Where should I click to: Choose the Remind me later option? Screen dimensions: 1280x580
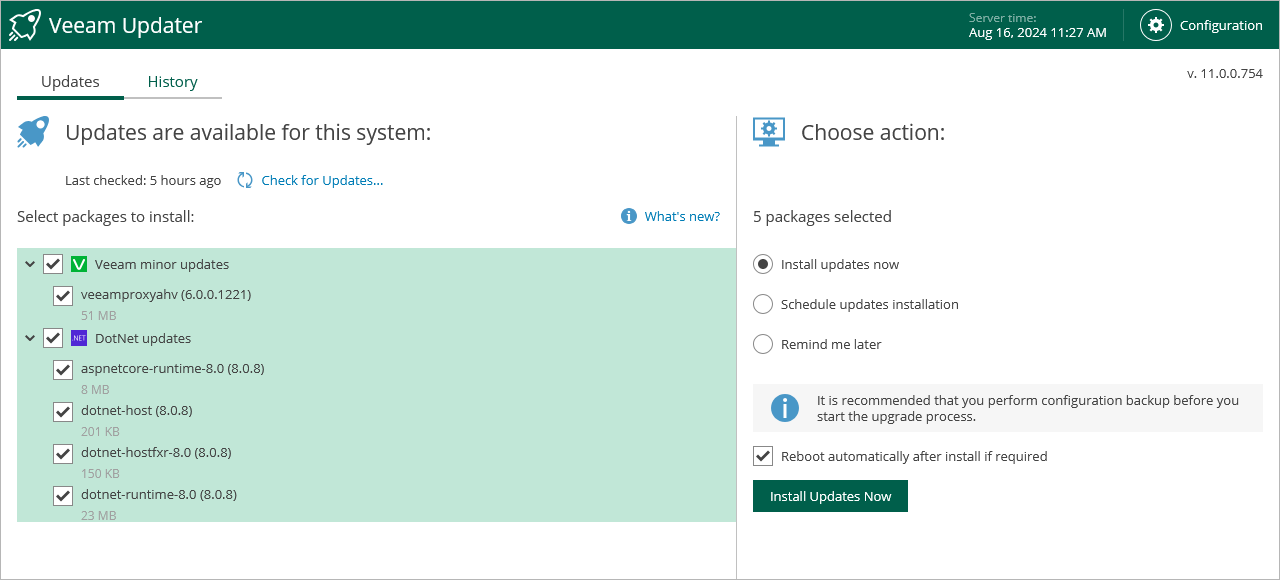tap(763, 344)
